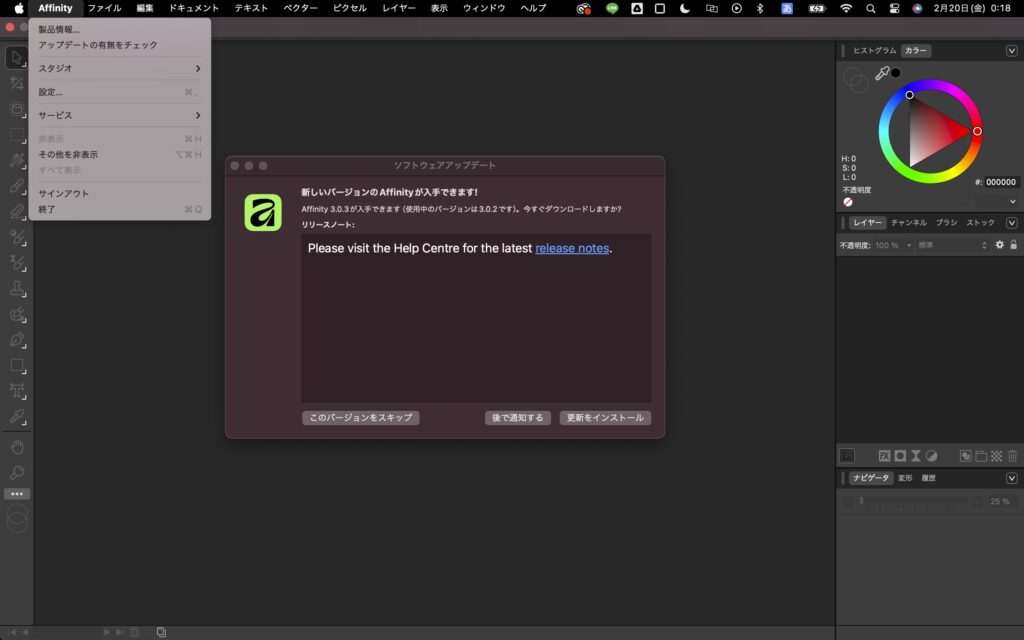1024x640 pixels.
Task: Toggle the no-color opacity swatch
Action: point(848,201)
